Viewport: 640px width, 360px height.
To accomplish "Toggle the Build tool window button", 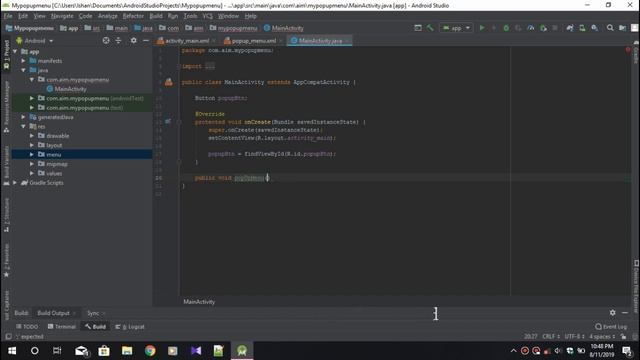I will tap(95, 327).
